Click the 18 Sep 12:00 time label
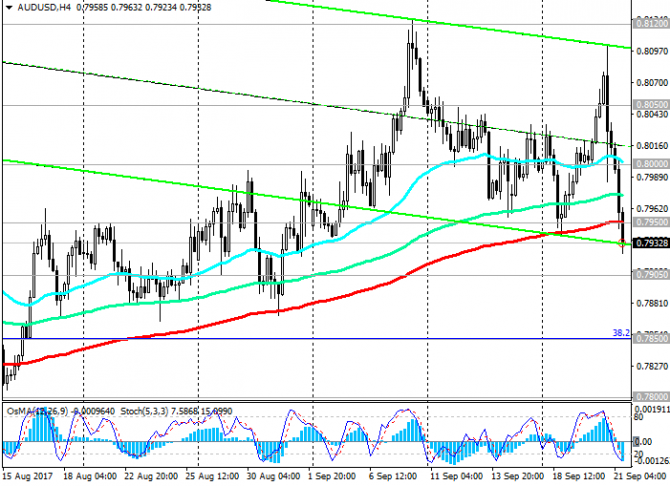 click(x=578, y=476)
